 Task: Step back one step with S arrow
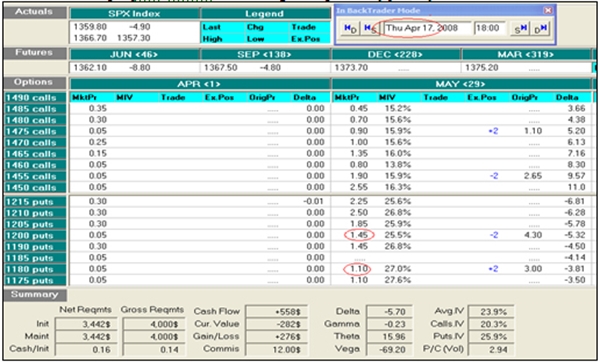[369, 28]
